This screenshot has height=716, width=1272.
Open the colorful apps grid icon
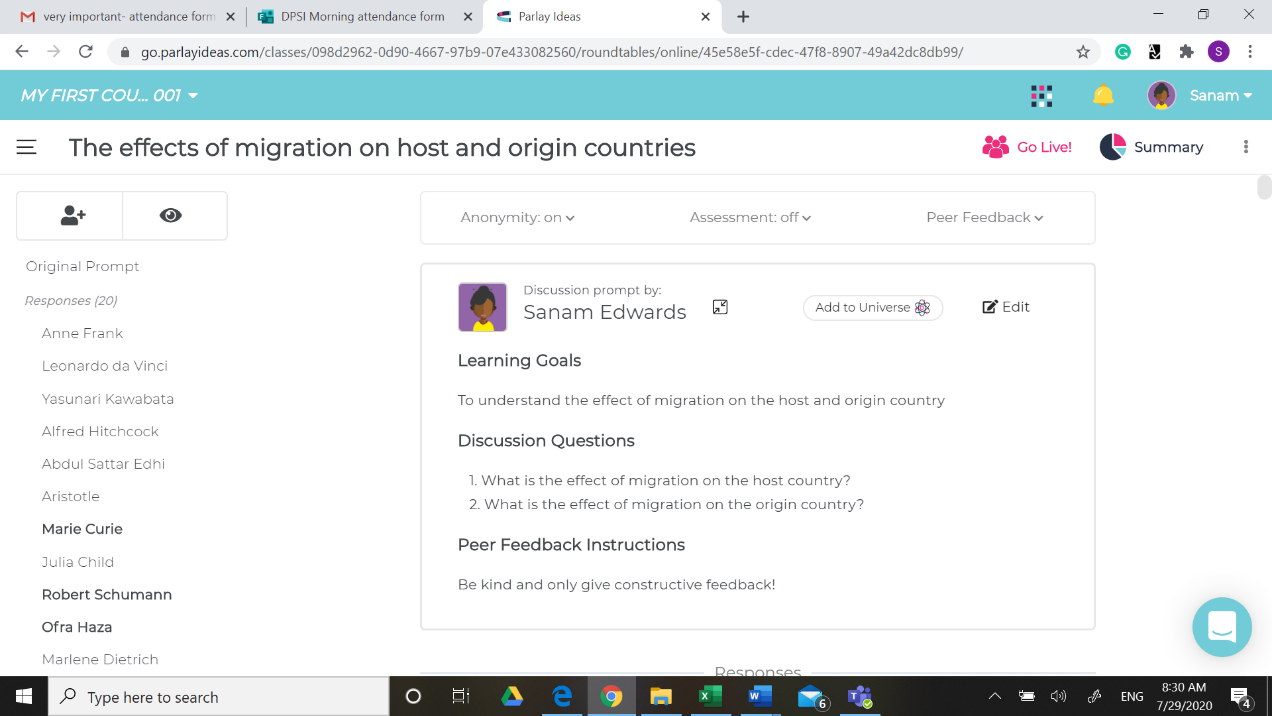(1041, 95)
